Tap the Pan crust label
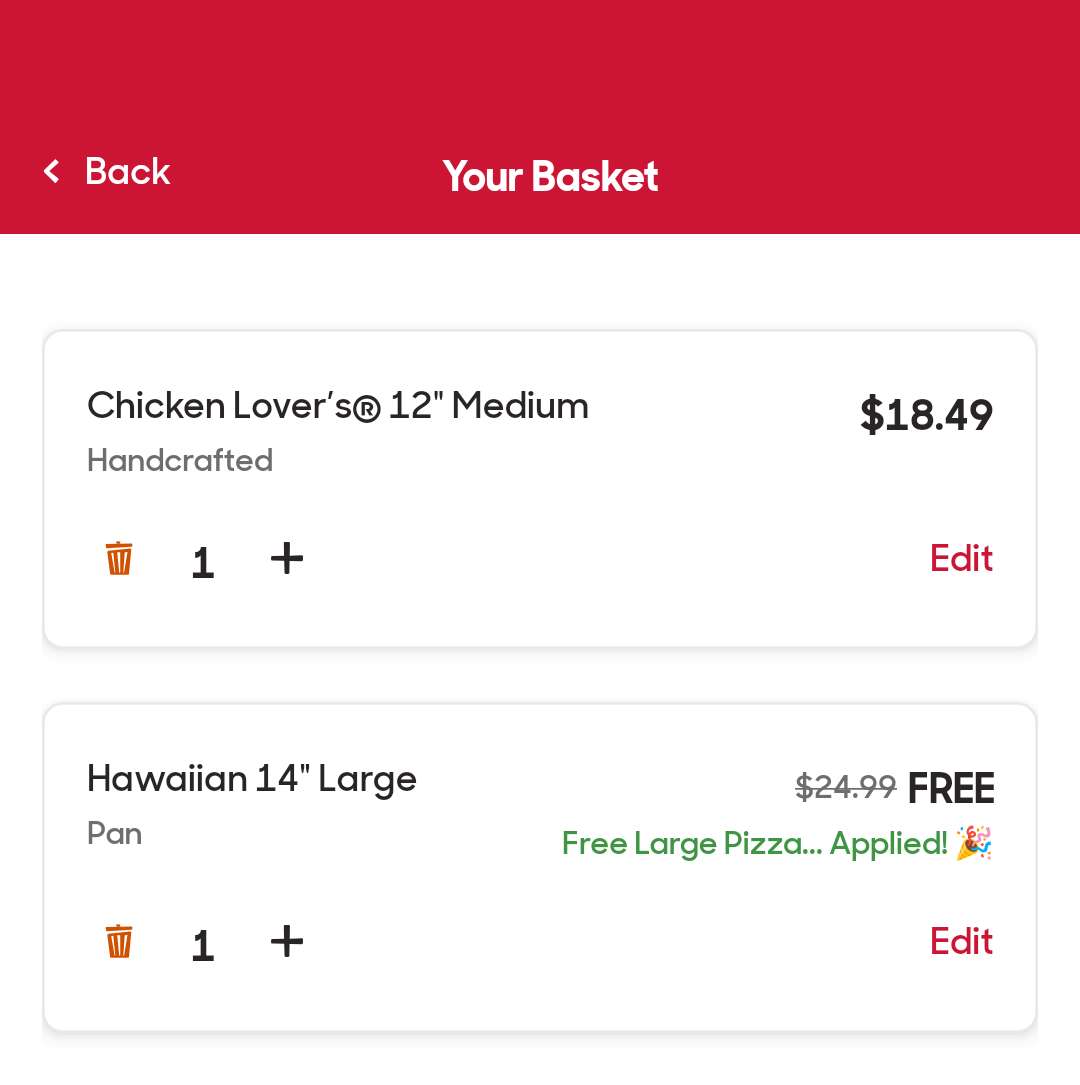Screen dimensions: 1080x1085 click(x=115, y=833)
